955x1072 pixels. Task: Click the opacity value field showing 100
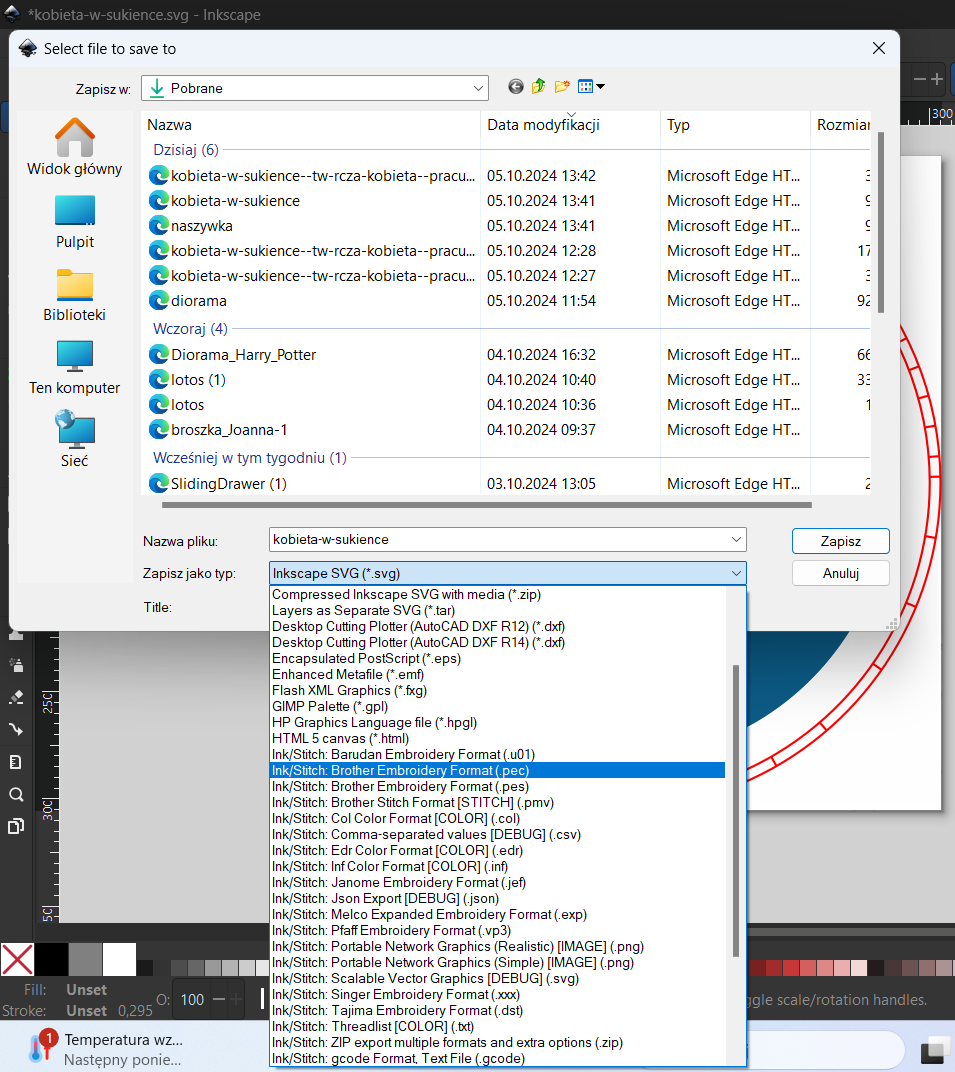(x=192, y=1000)
